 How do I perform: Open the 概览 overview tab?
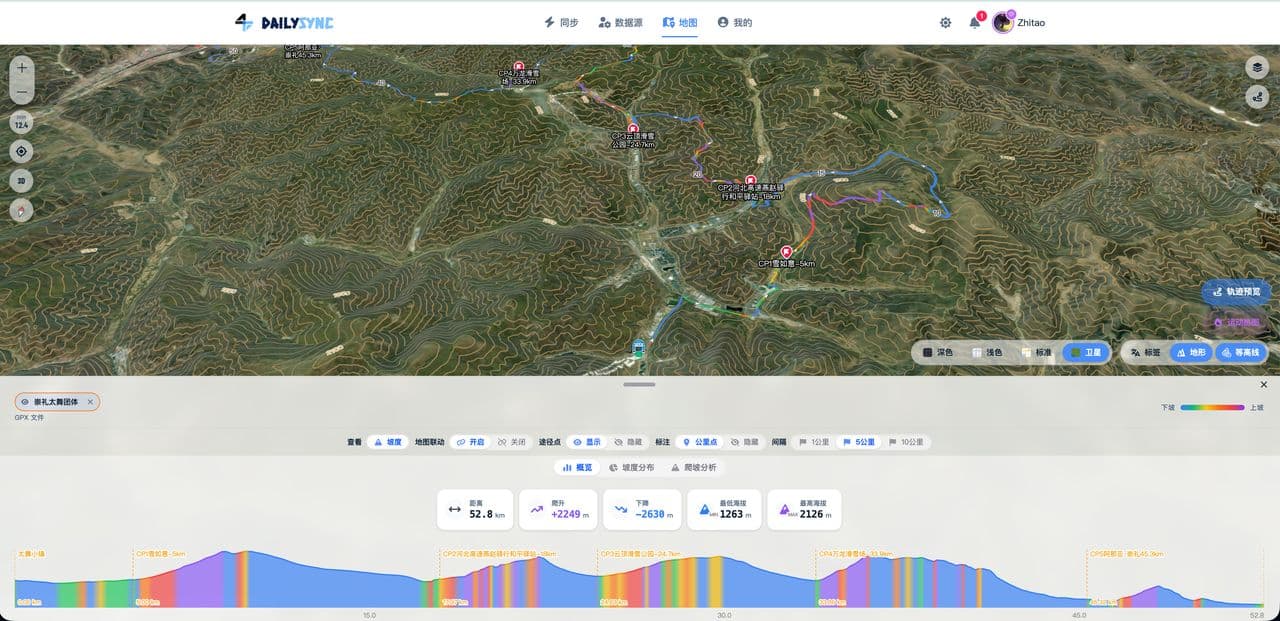(577, 467)
